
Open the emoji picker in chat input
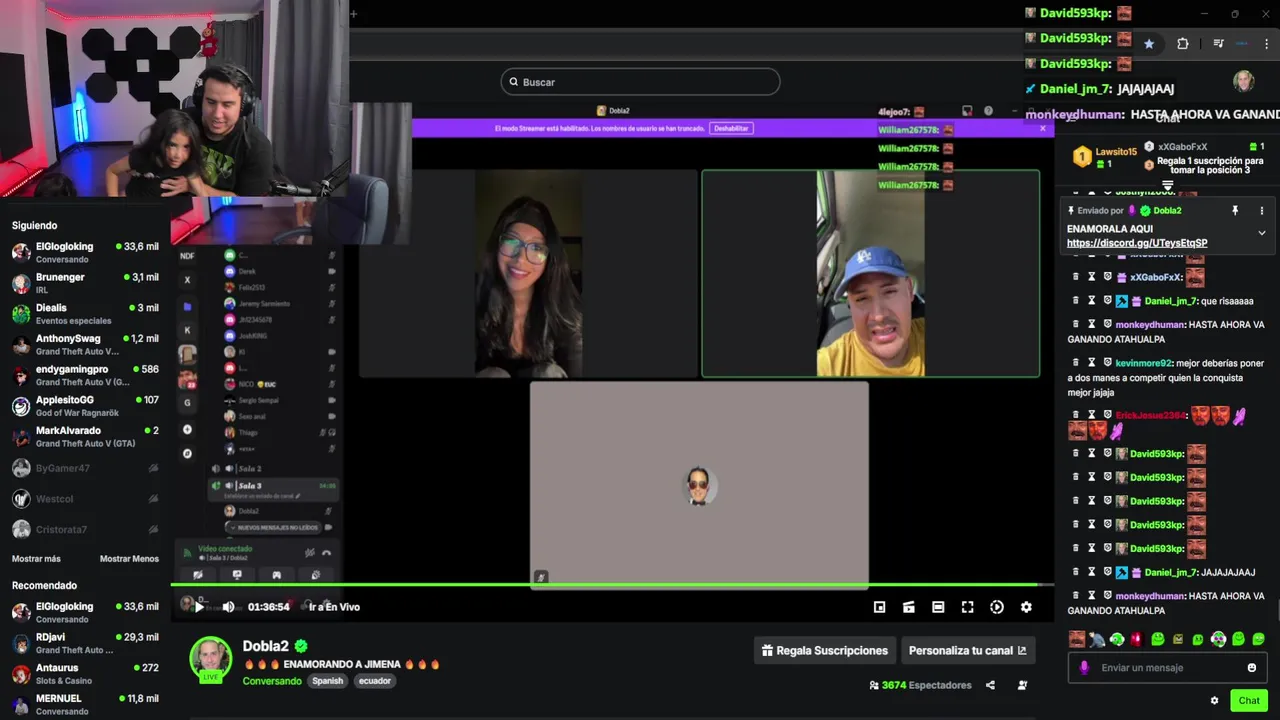click(x=1252, y=668)
